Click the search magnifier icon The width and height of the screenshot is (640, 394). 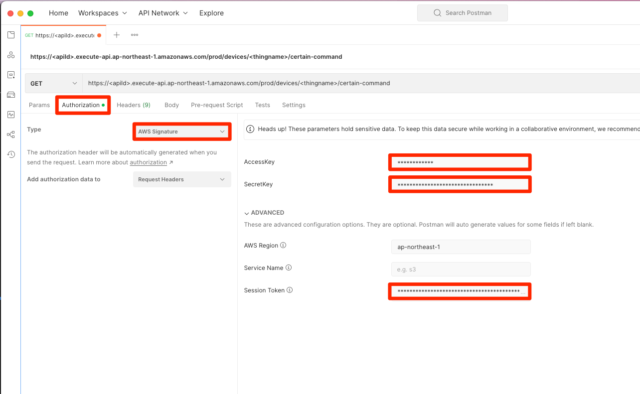click(x=437, y=13)
